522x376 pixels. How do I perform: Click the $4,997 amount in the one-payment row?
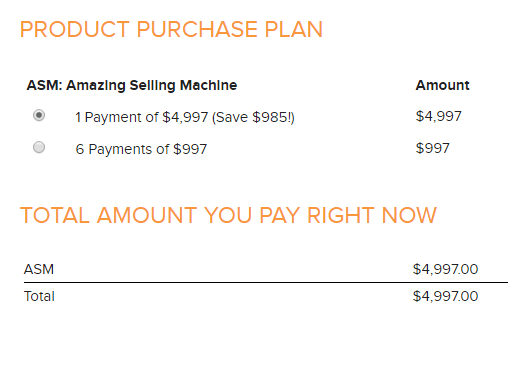point(439,116)
